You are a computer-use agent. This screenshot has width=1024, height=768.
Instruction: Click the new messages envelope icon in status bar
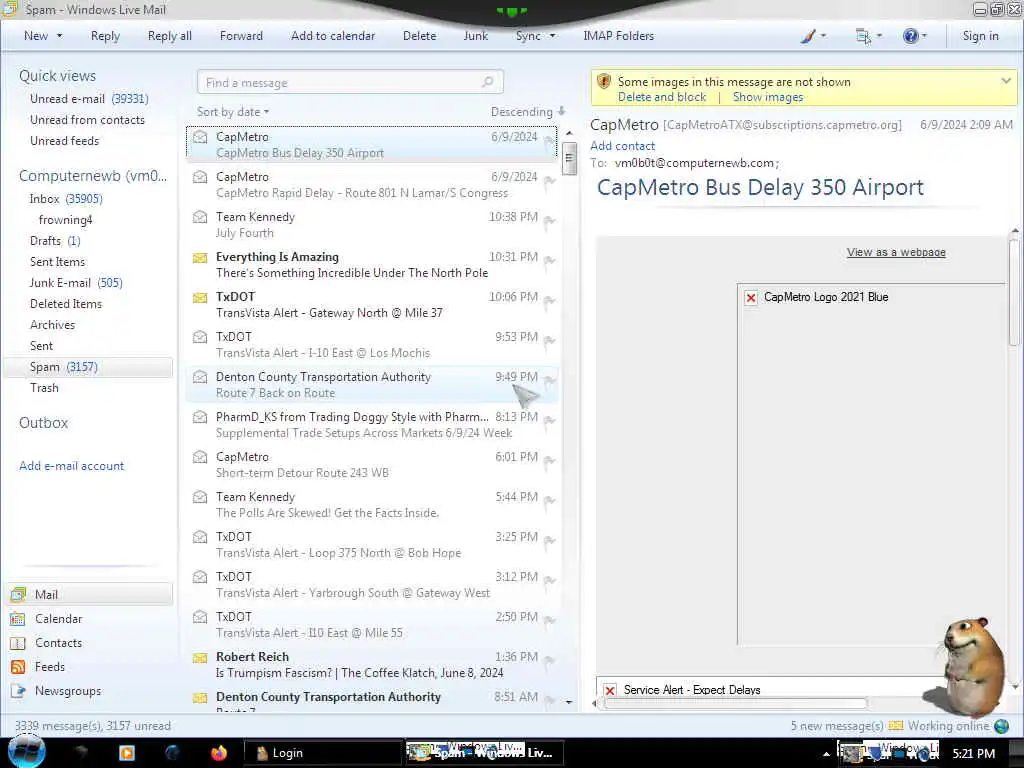[896, 726]
